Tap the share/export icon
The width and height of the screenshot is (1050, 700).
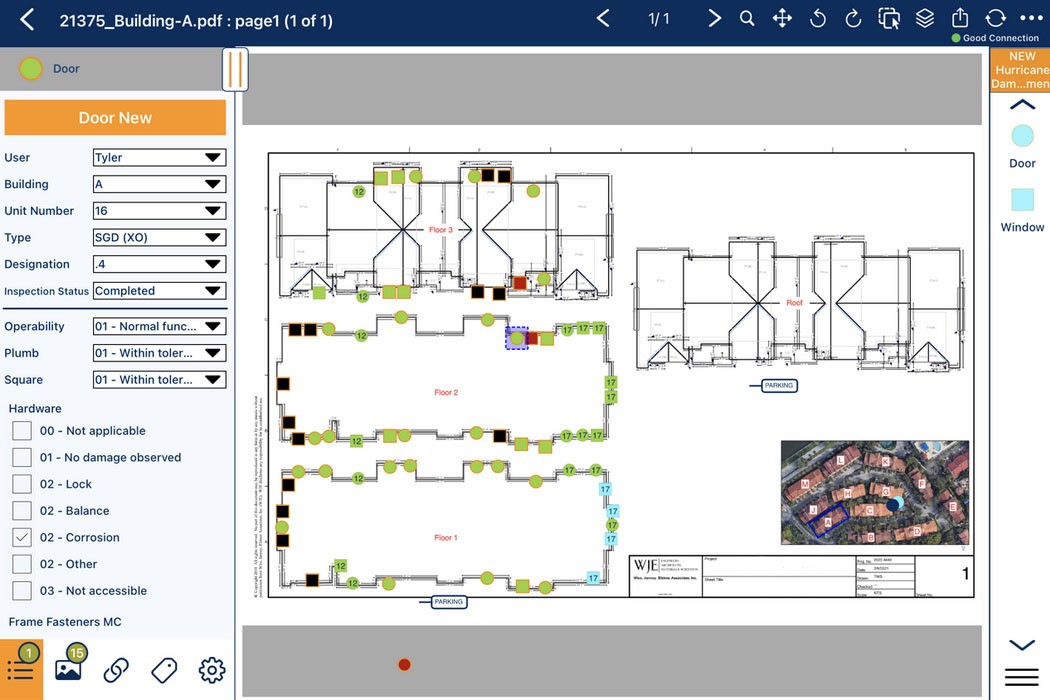coord(960,19)
